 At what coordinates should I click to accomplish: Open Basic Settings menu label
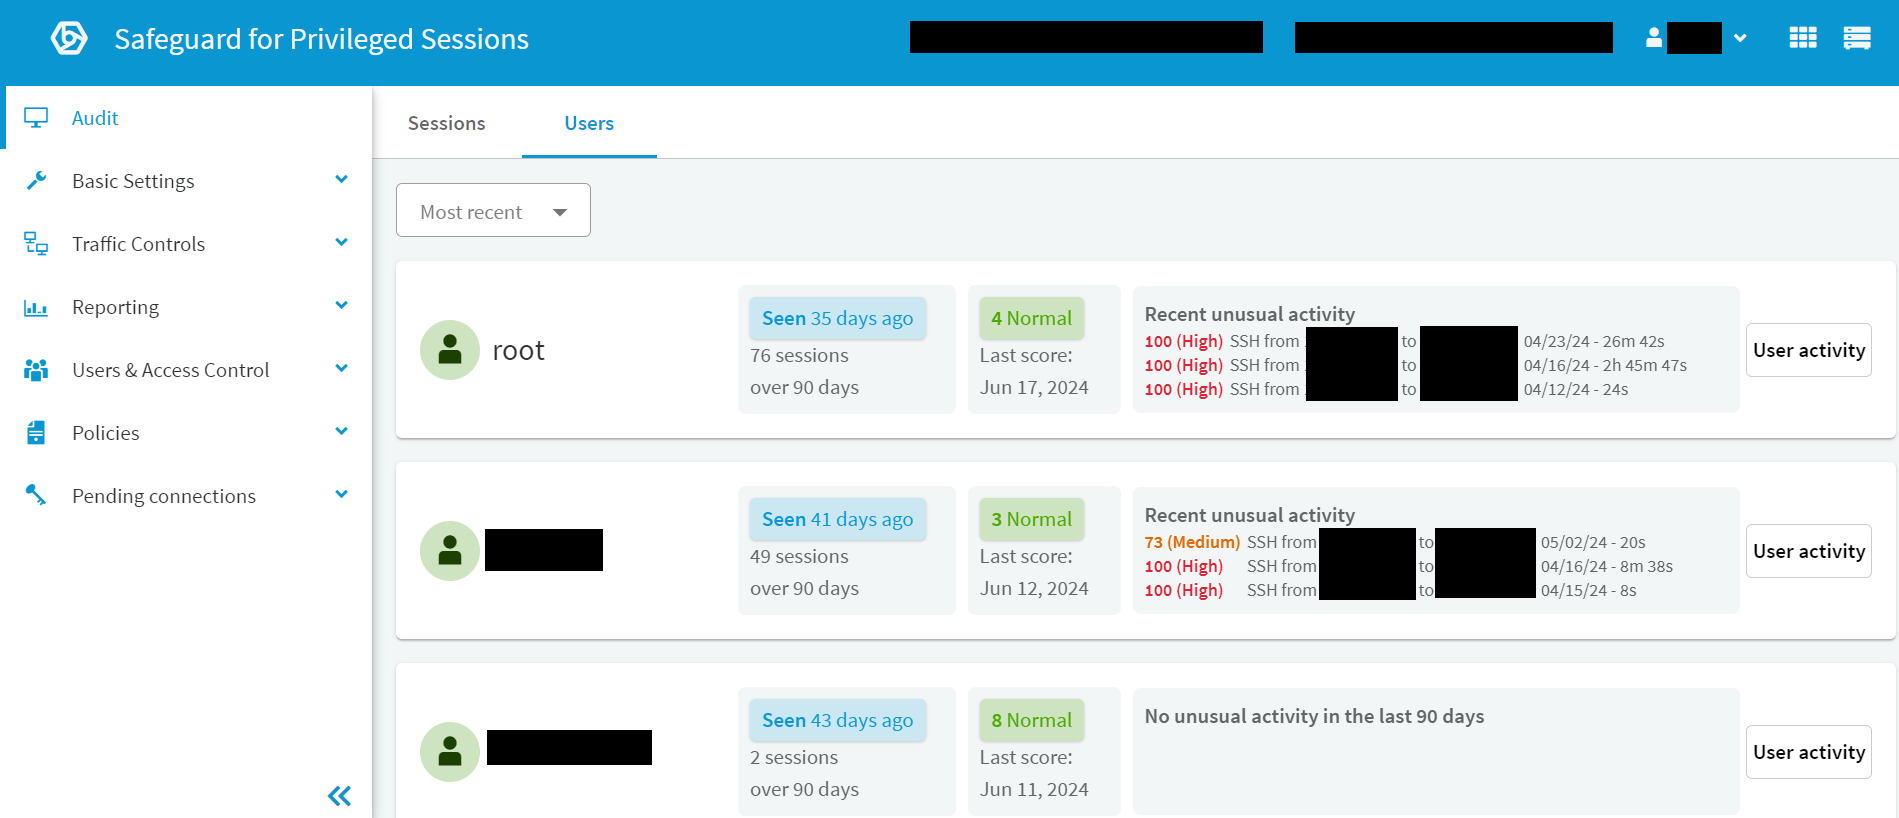(x=133, y=181)
